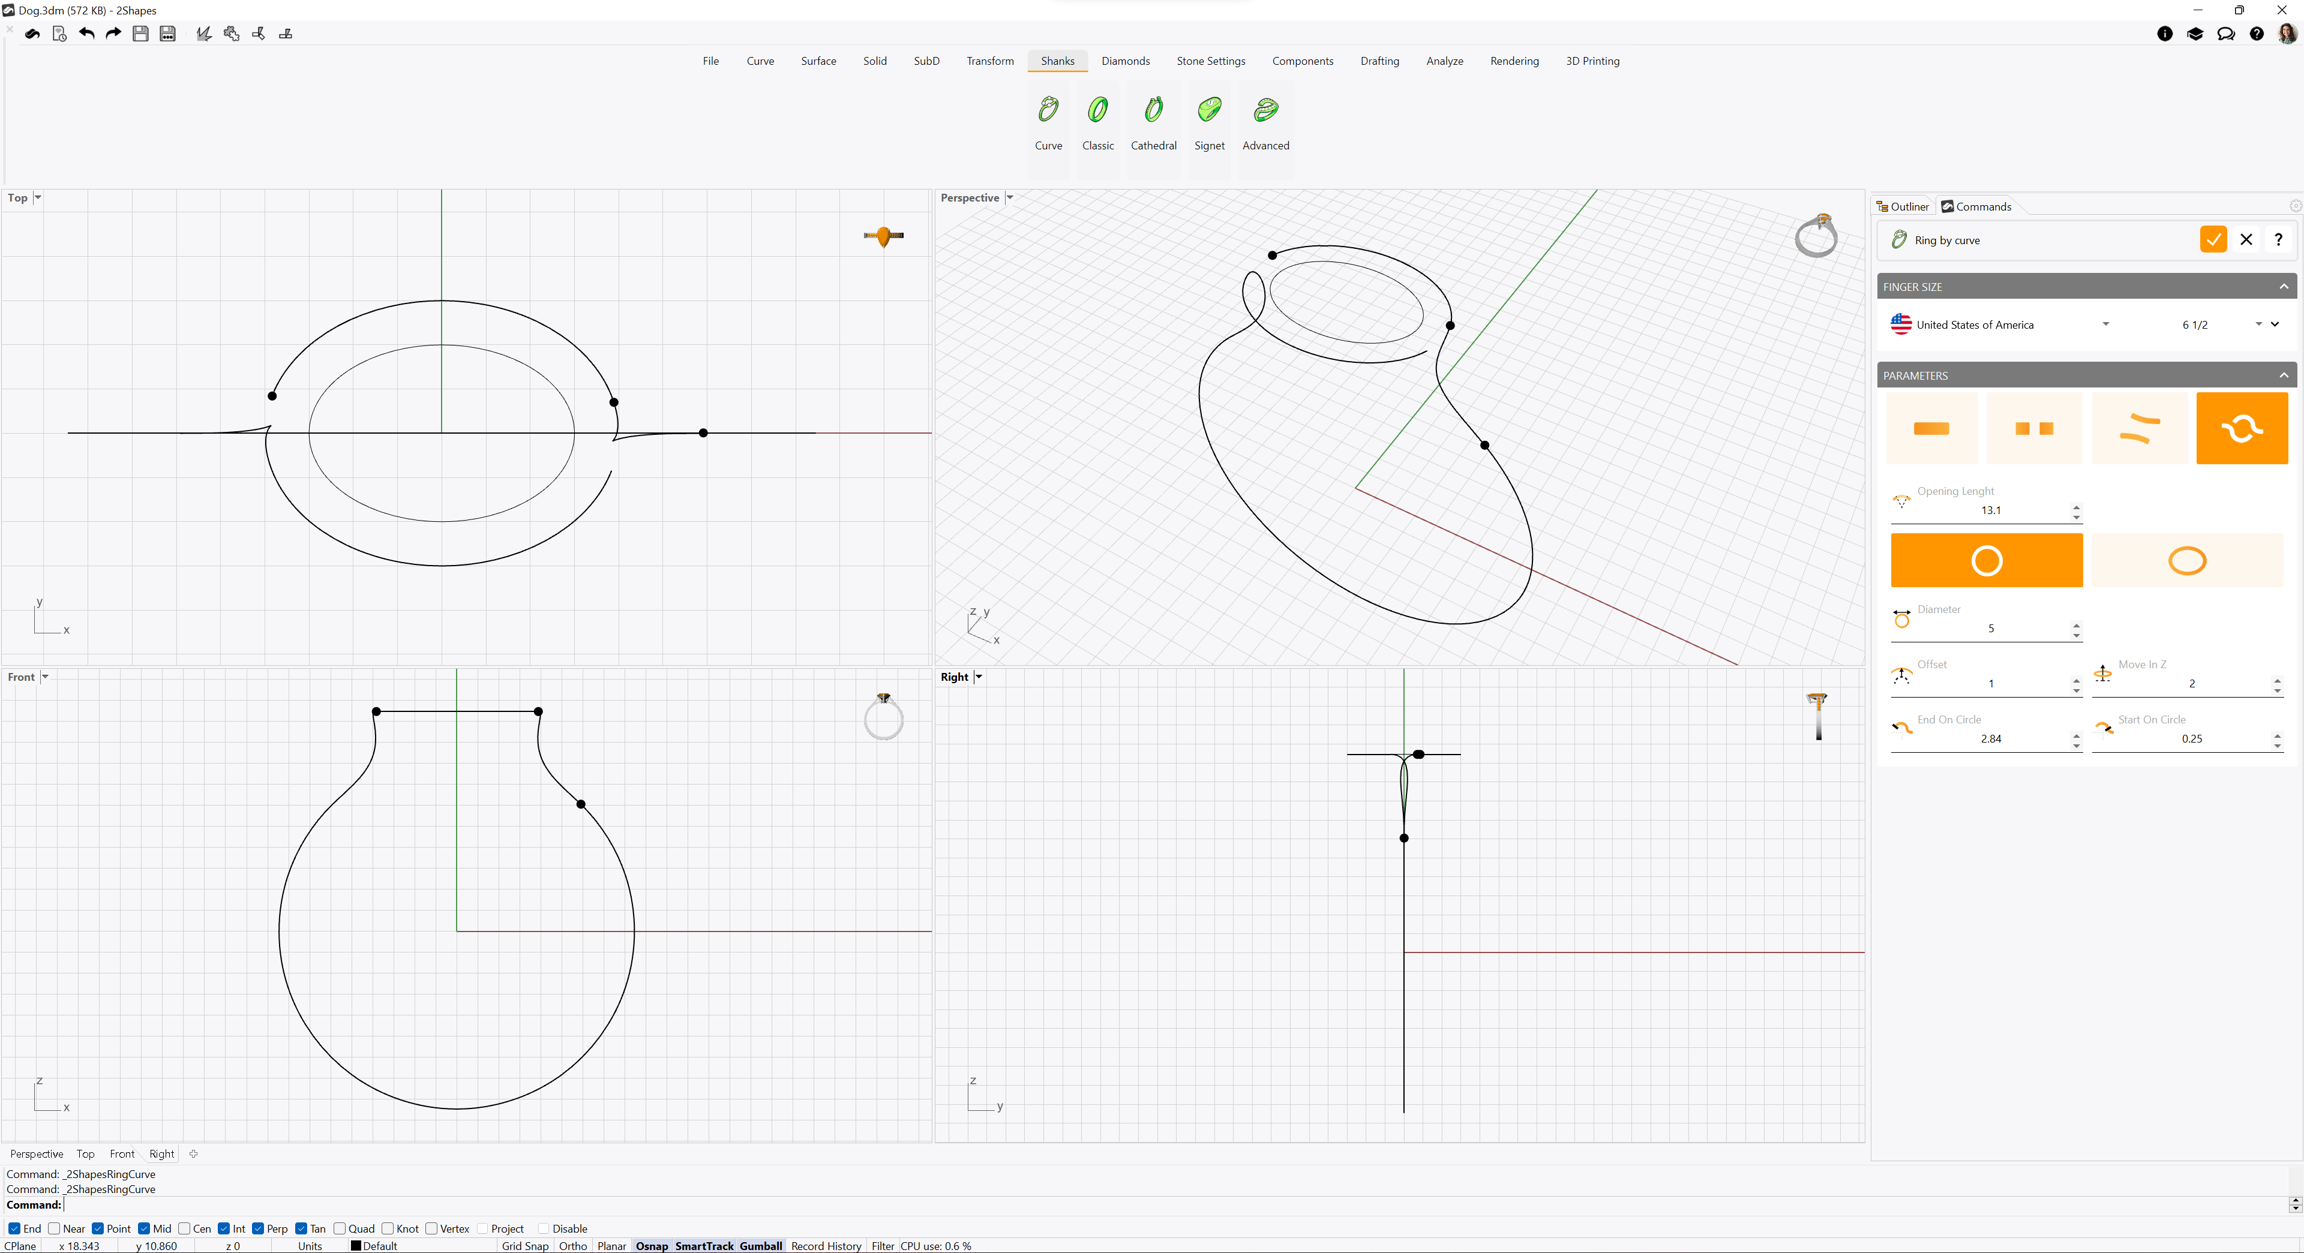The width and height of the screenshot is (2304, 1253).
Task: Open the Diamonds ribbon tab
Action: pos(1125,61)
